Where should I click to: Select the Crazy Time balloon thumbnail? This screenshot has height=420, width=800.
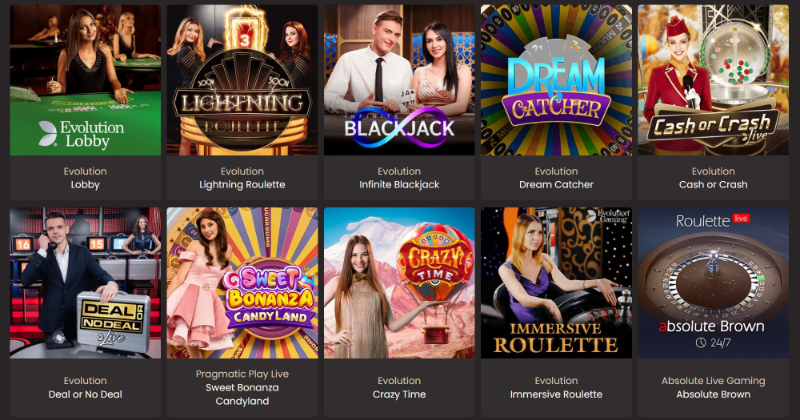point(399,283)
